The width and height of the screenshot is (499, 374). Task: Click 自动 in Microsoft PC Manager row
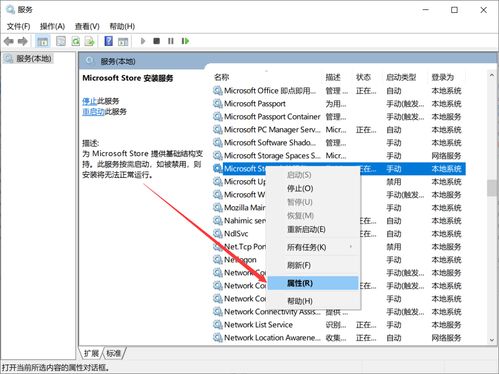pos(394,130)
